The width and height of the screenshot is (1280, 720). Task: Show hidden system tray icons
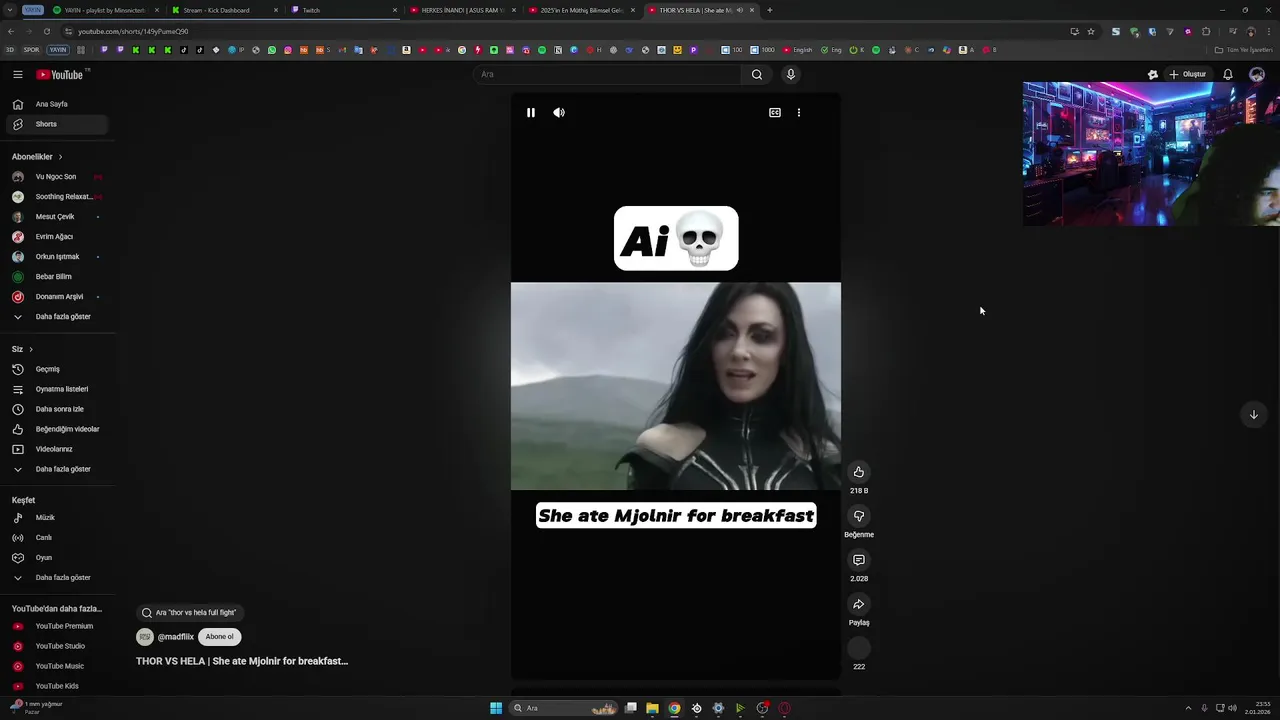1188,708
